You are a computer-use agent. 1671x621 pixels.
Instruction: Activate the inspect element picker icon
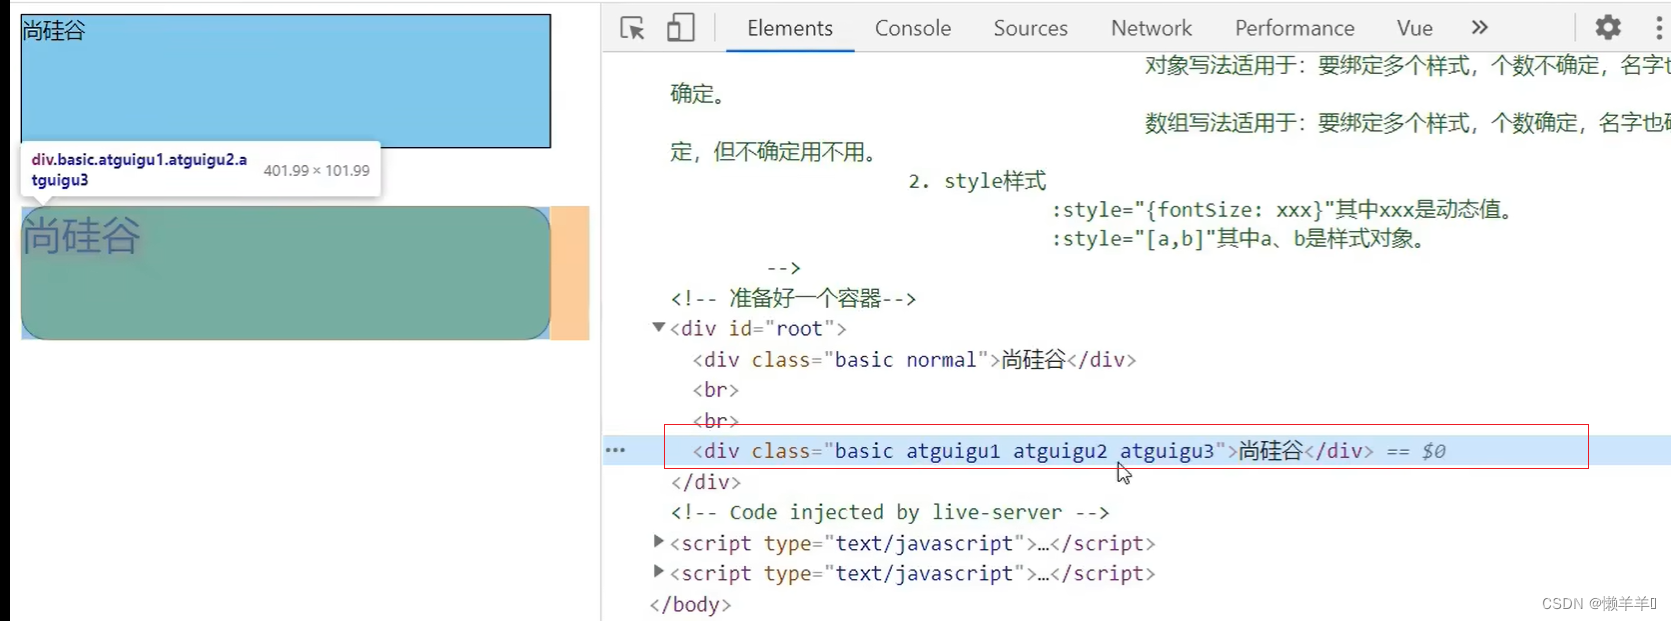coord(632,28)
